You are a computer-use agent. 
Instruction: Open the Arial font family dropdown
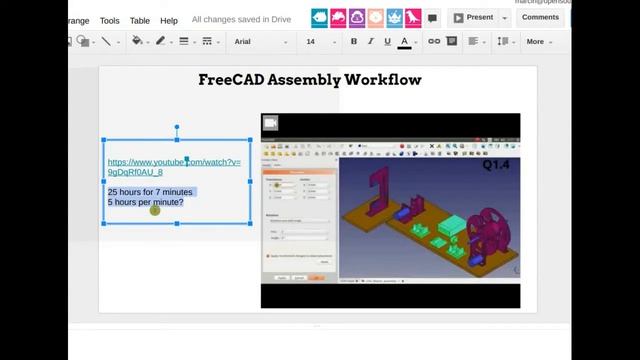pos(260,42)
